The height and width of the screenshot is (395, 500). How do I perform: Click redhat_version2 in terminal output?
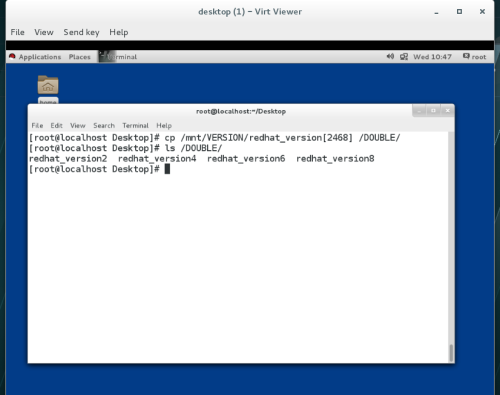click(x=68, y=159)
